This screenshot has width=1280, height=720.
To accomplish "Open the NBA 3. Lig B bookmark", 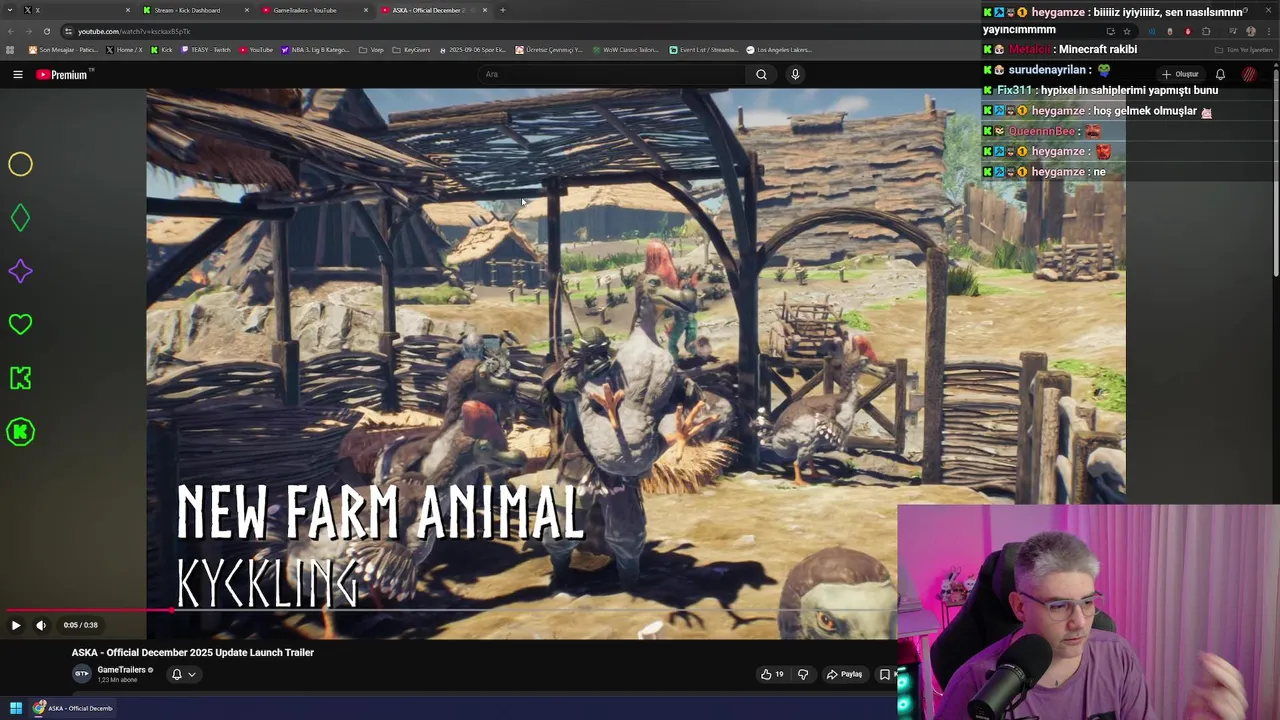I will coord(315,50).
